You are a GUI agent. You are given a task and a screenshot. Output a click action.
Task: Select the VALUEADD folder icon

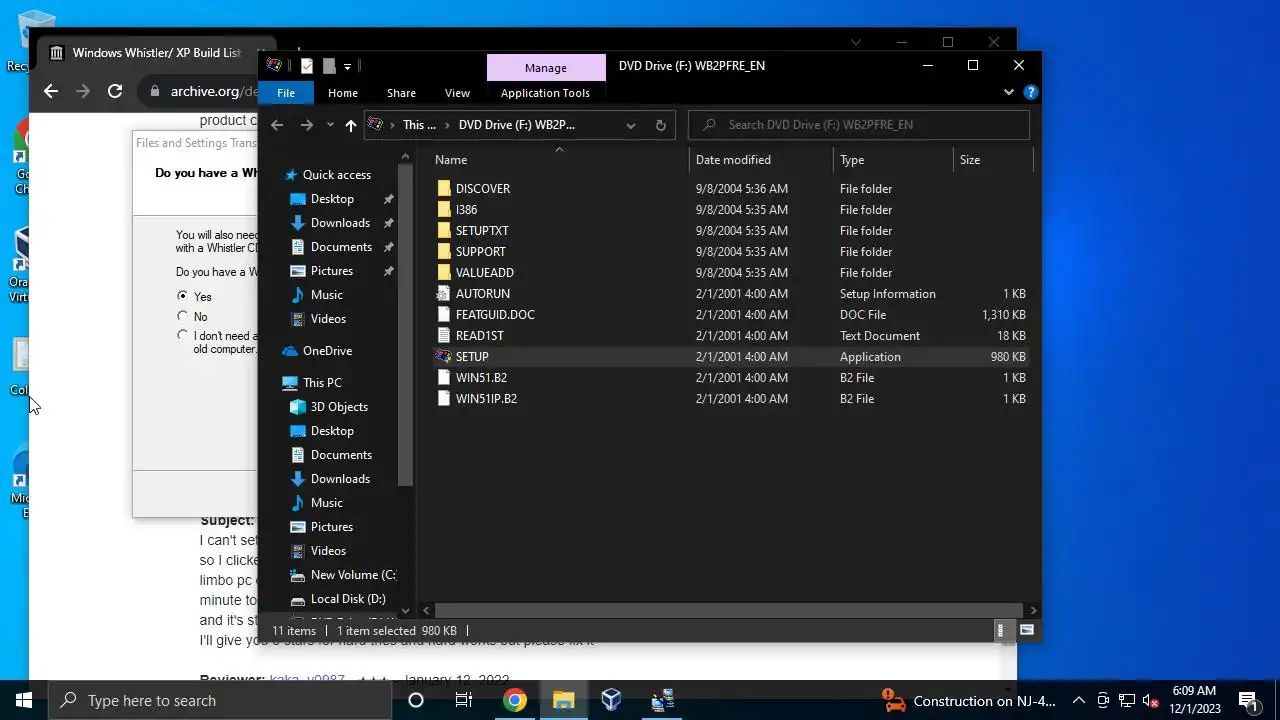[x=444, y=273]
